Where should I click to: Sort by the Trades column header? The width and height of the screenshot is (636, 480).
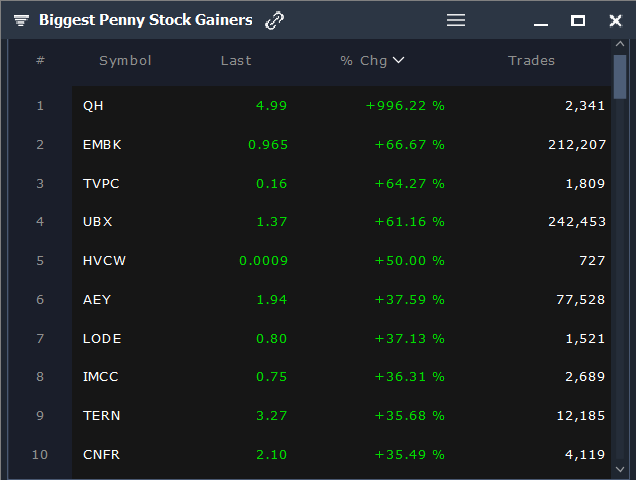(x=531, y=61)
